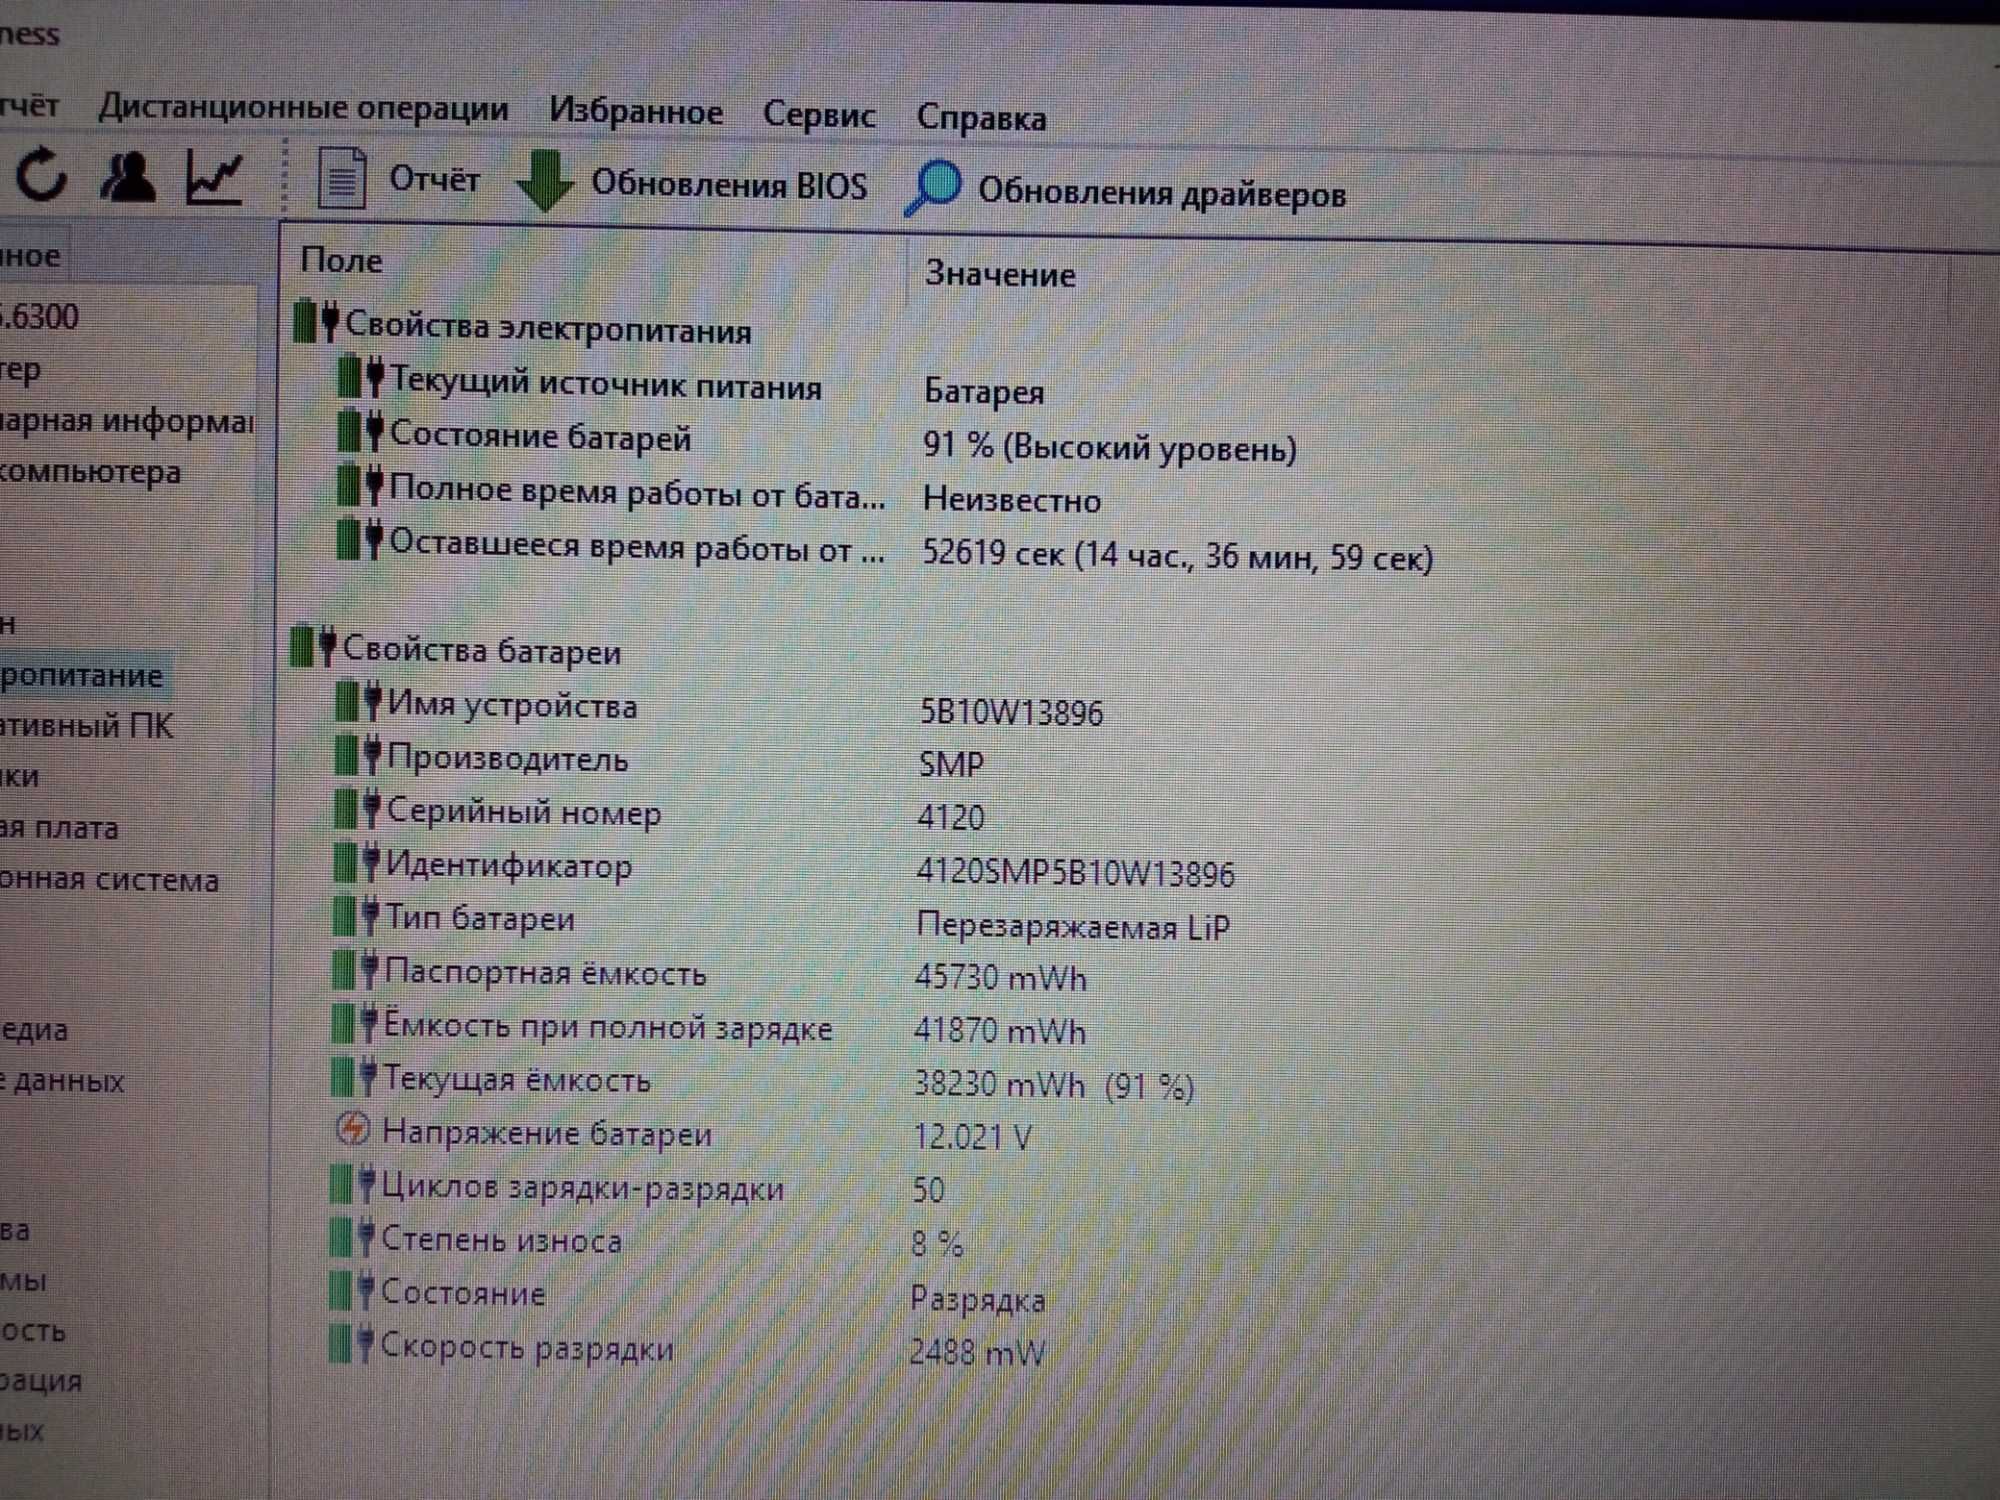Click the green BIOS update arrow icon
This screenshot has height=1500, width=2000.
(544, 181)
